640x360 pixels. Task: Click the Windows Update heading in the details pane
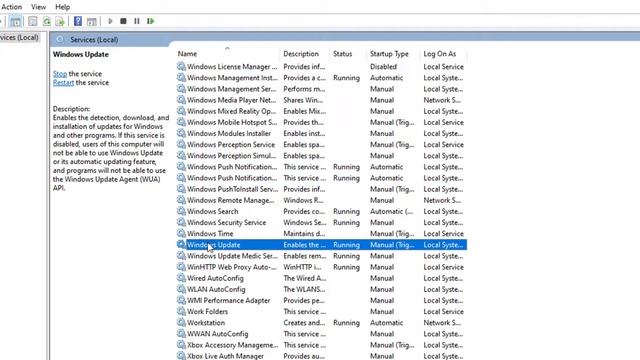pyautogui.click(x=81, y=54)
